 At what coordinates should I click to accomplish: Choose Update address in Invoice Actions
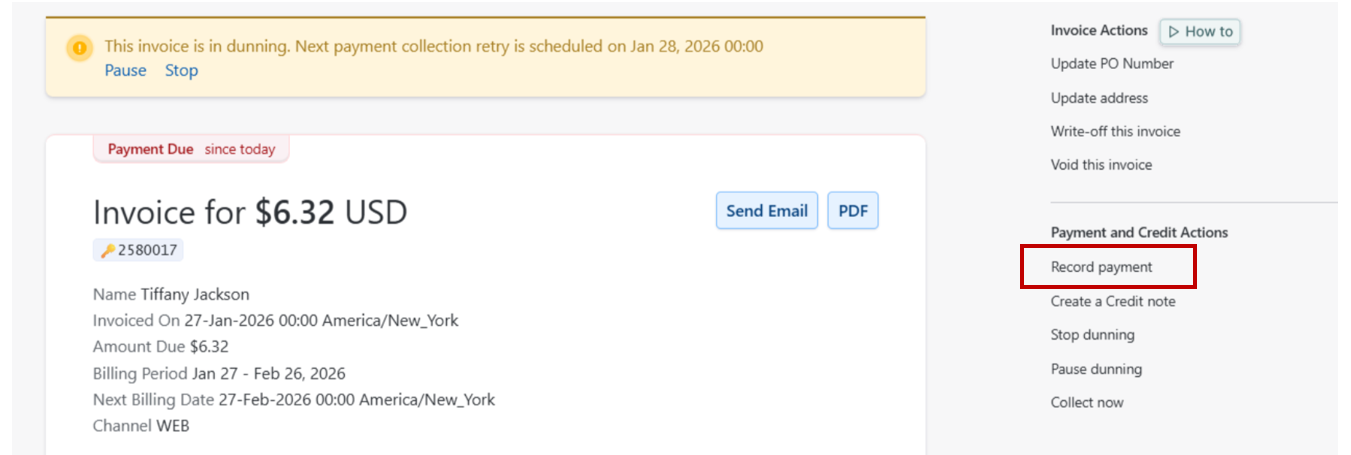tap(1099, 98)
